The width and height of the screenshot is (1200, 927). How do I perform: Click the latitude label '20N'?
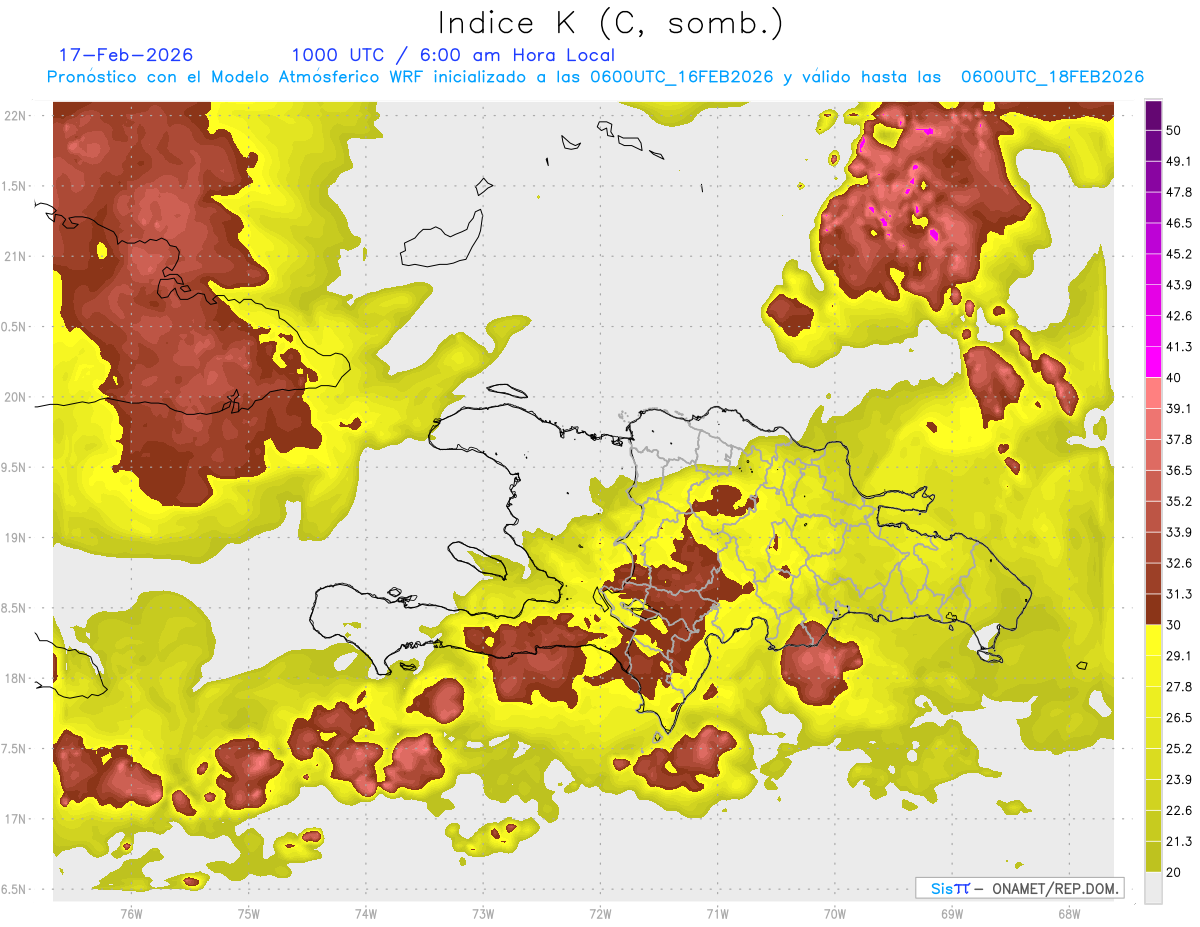point(17,397)
